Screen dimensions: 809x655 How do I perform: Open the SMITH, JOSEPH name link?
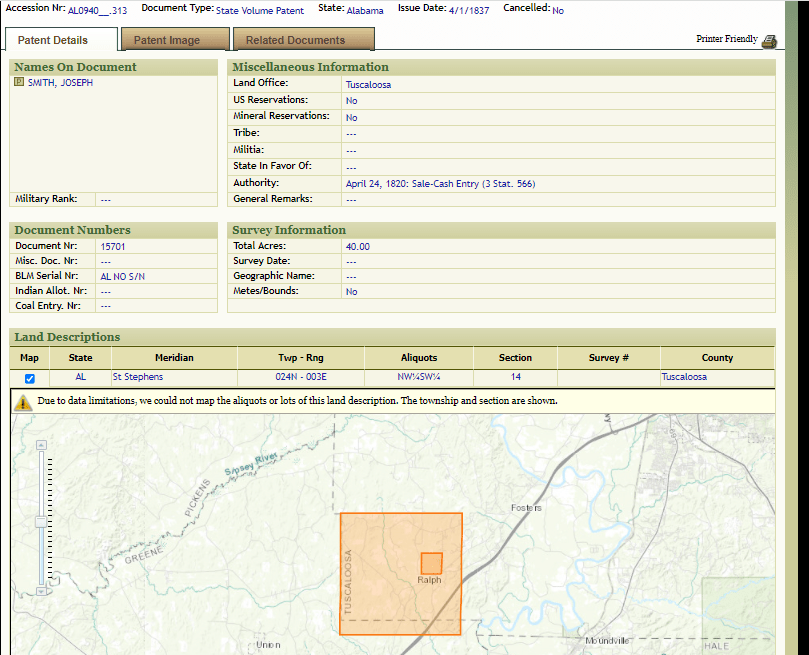[x=60, y=83]
